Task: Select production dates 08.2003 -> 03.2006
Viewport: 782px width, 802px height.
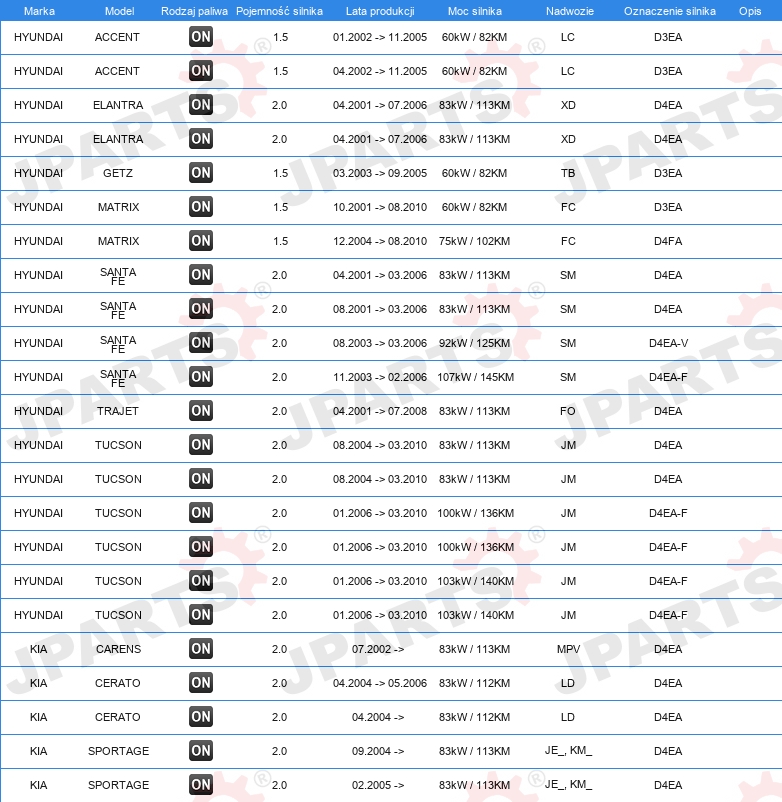Action: click(380, 343)
